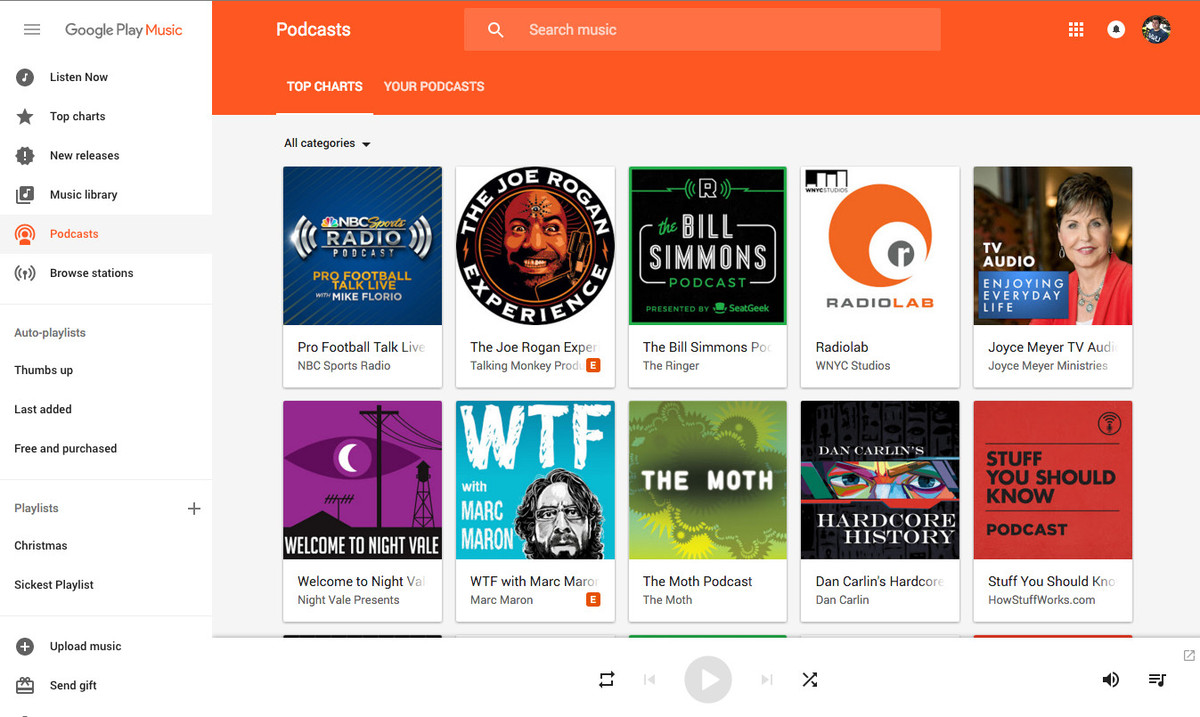Toggle shuffle playback

coord(810,680)
